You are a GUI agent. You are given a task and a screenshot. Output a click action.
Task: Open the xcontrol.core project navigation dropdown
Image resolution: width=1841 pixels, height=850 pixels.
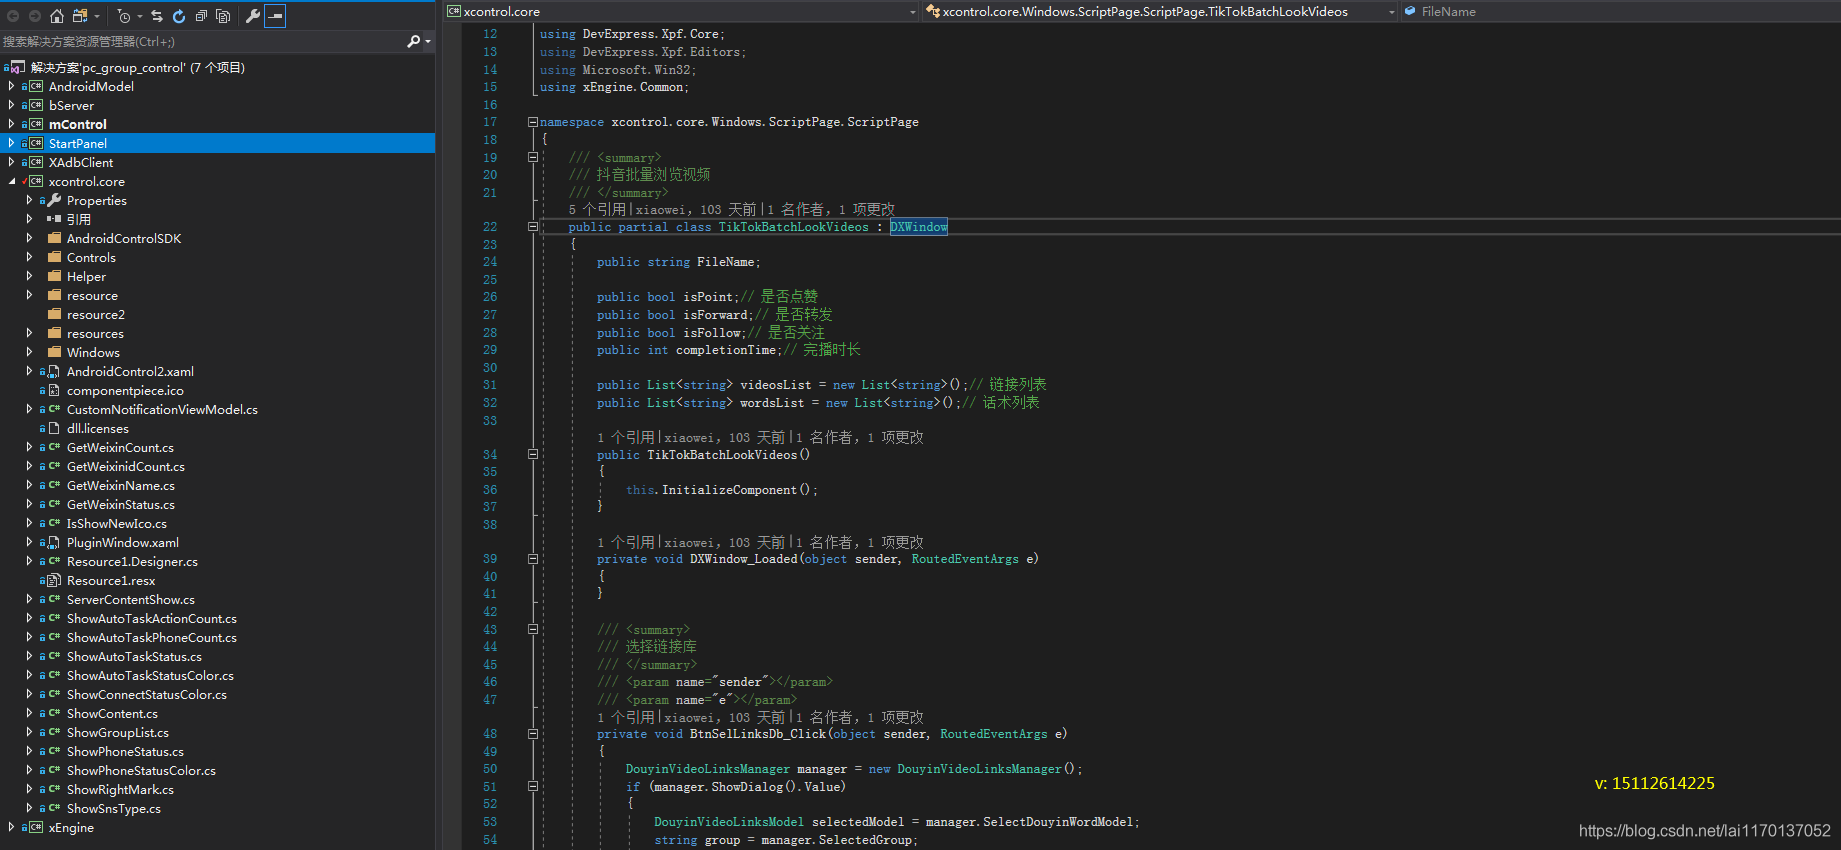pos(912,12)
